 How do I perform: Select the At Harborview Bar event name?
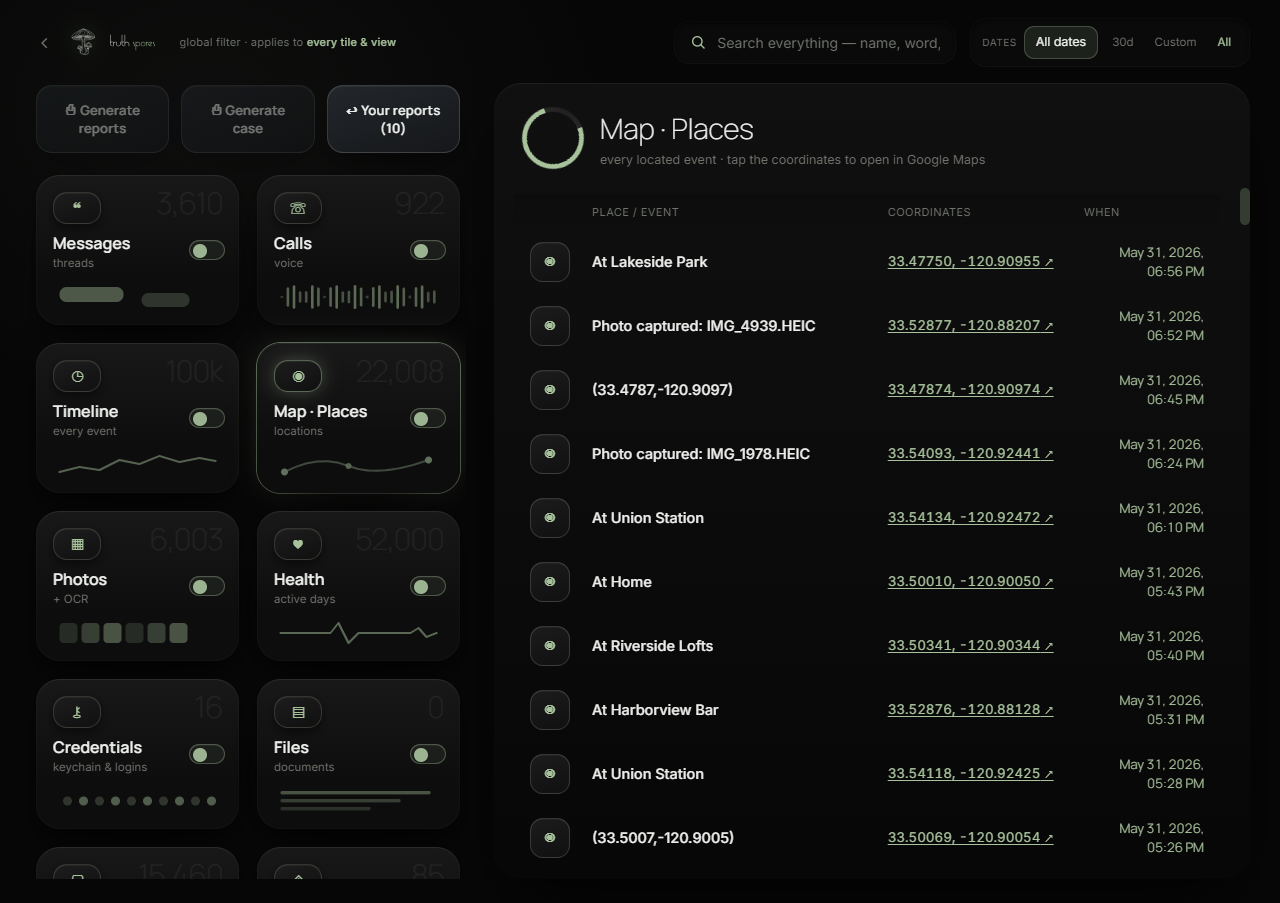[655, 710]
